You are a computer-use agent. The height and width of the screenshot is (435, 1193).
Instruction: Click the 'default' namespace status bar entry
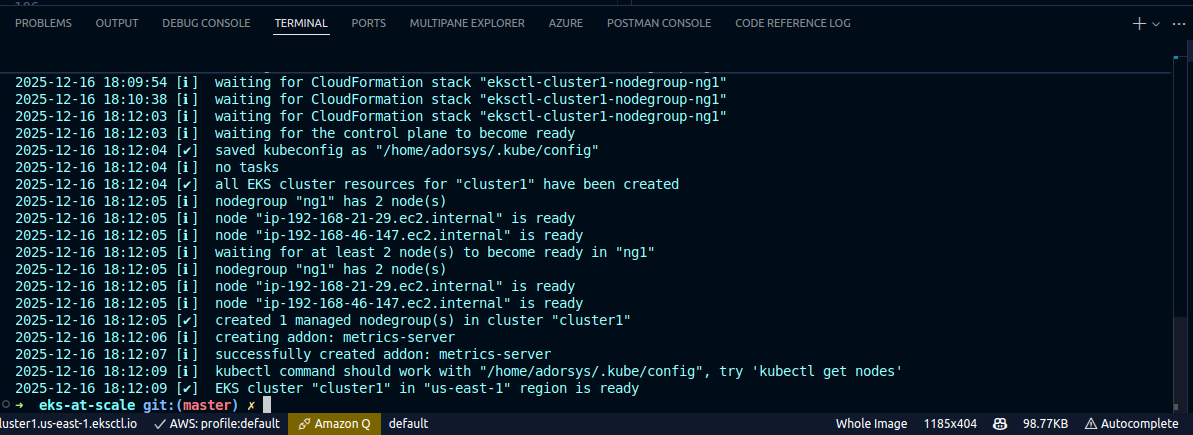[x=409, y=424]
